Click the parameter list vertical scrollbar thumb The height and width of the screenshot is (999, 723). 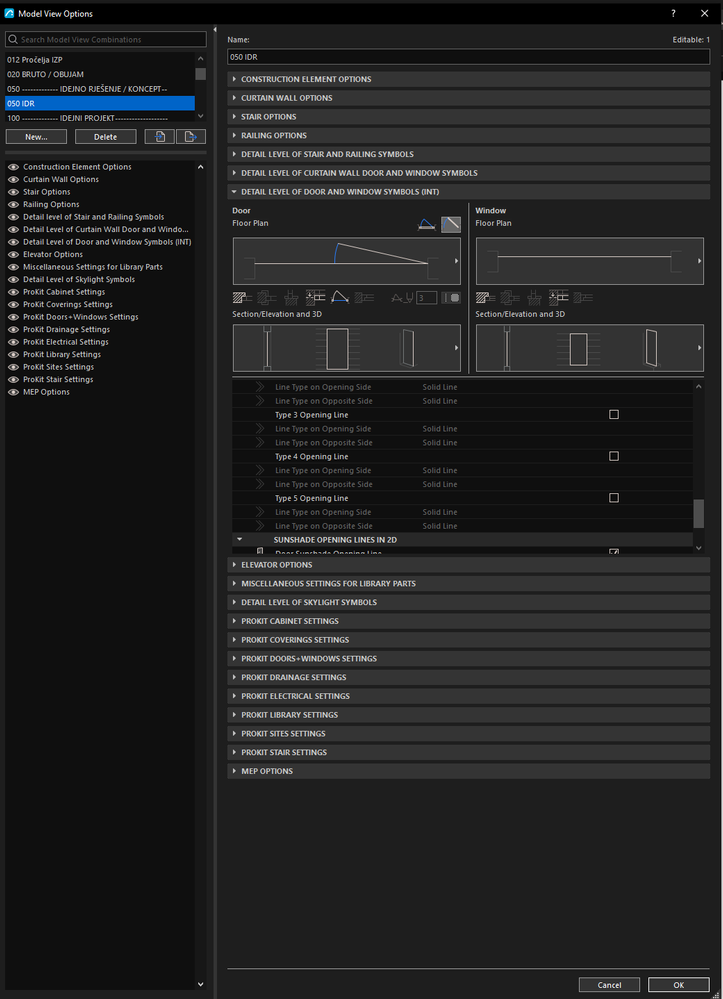[699, 514]
